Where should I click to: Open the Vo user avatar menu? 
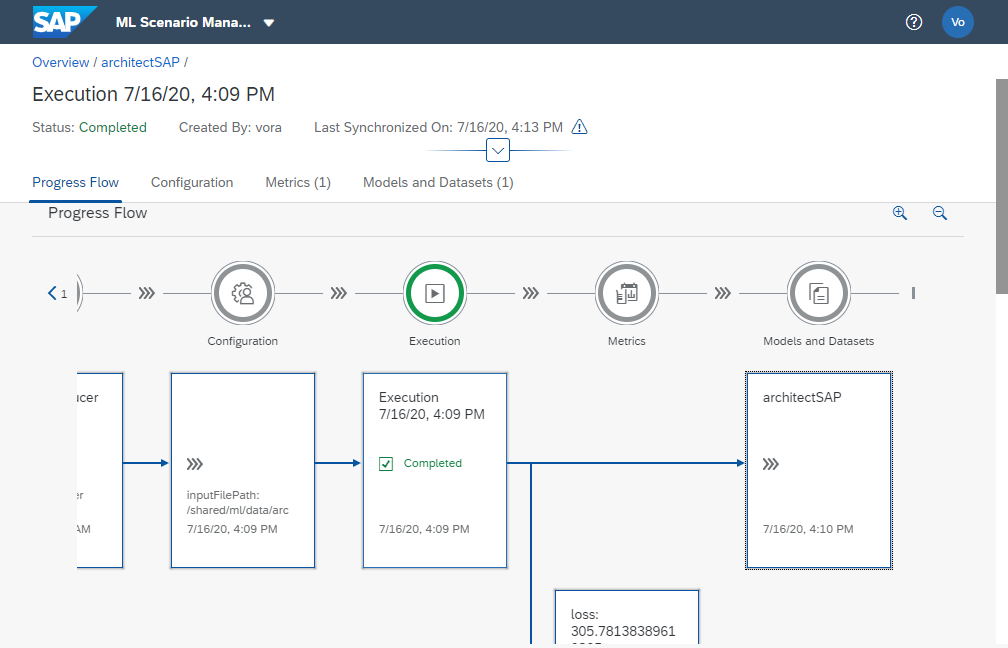(x=957, y=22)
